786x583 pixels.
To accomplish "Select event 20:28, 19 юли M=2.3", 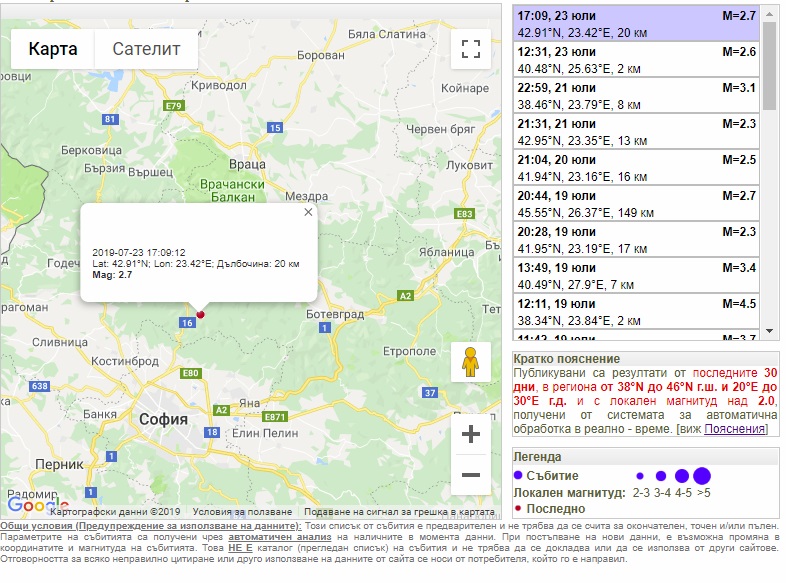I will tap(636, 240).
